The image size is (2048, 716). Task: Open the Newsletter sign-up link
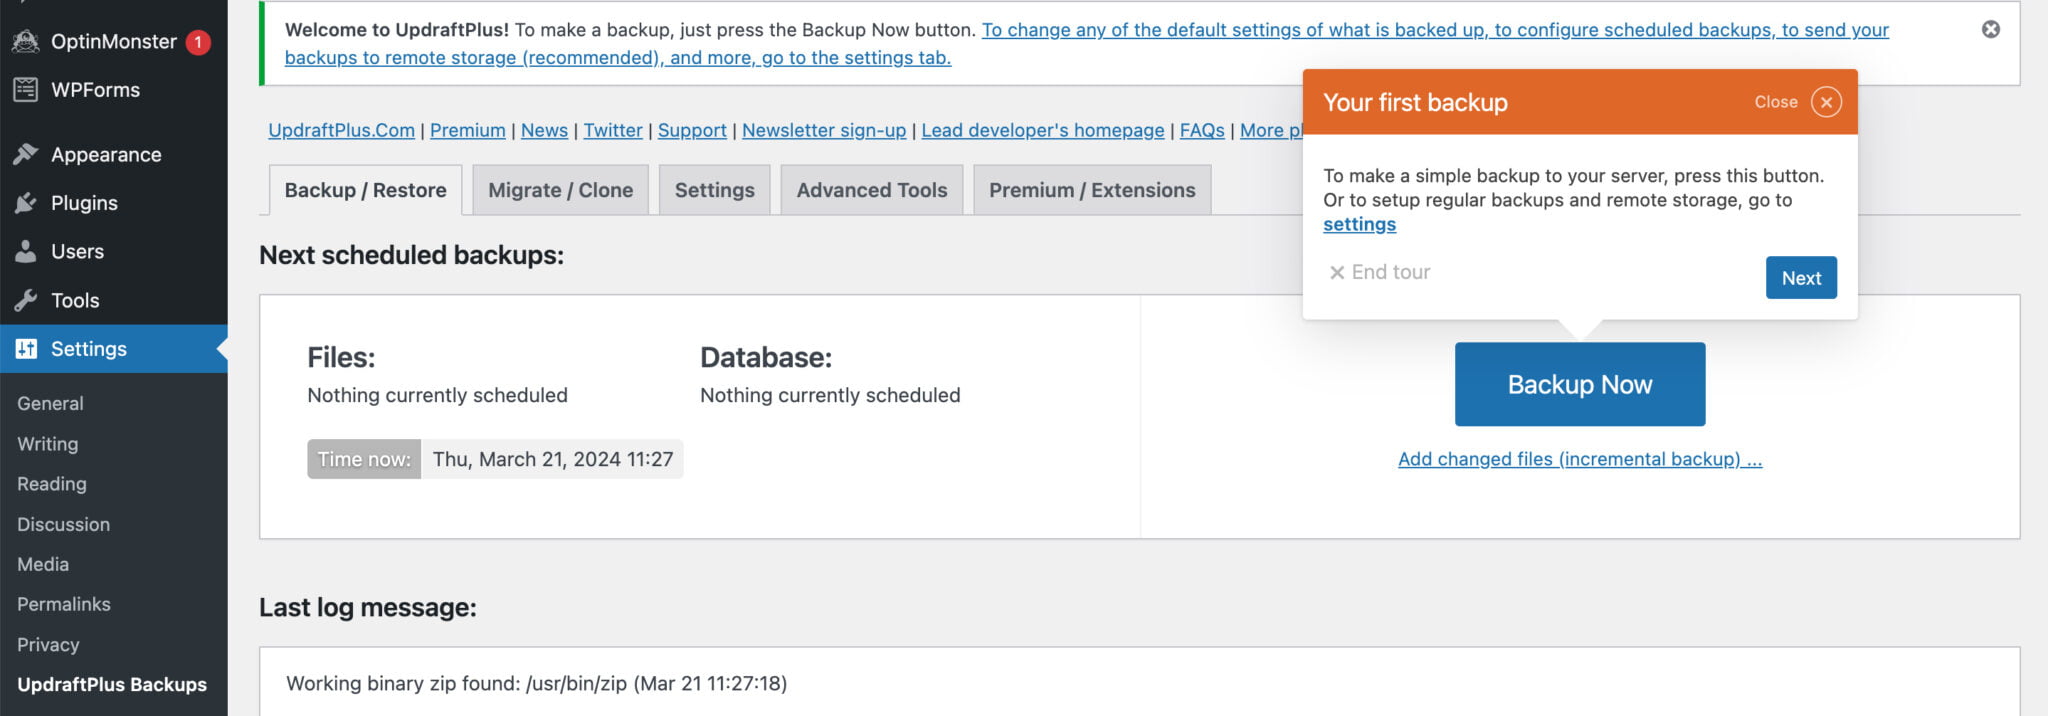pos(823,130)
